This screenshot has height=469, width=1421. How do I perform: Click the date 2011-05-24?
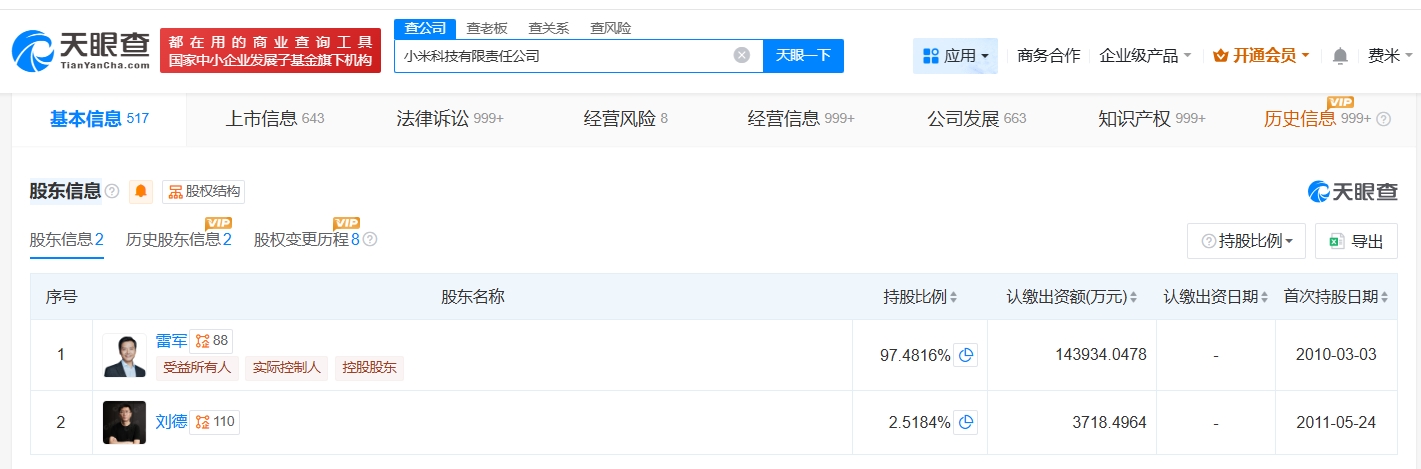(x=1335, y=423)
